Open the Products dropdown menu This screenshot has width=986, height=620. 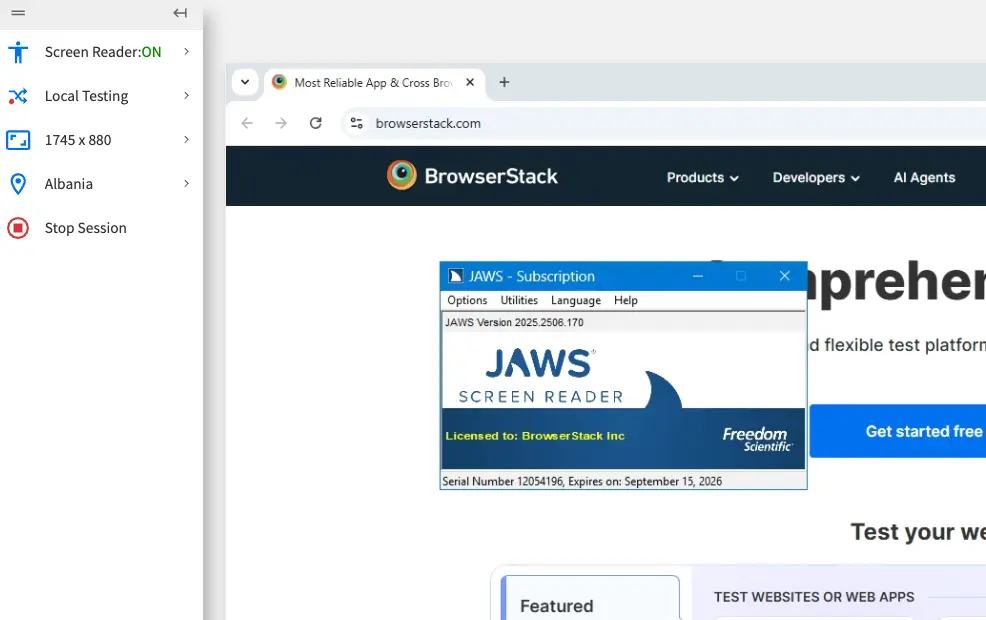pos(702,177)
